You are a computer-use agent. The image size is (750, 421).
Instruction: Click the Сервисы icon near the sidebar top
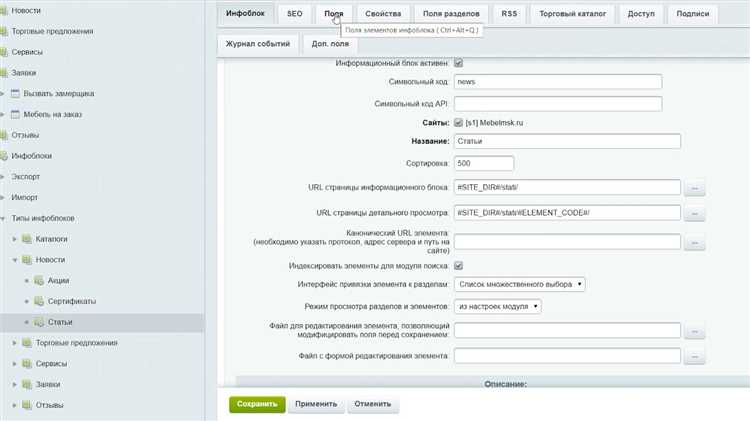click(4, 52)
